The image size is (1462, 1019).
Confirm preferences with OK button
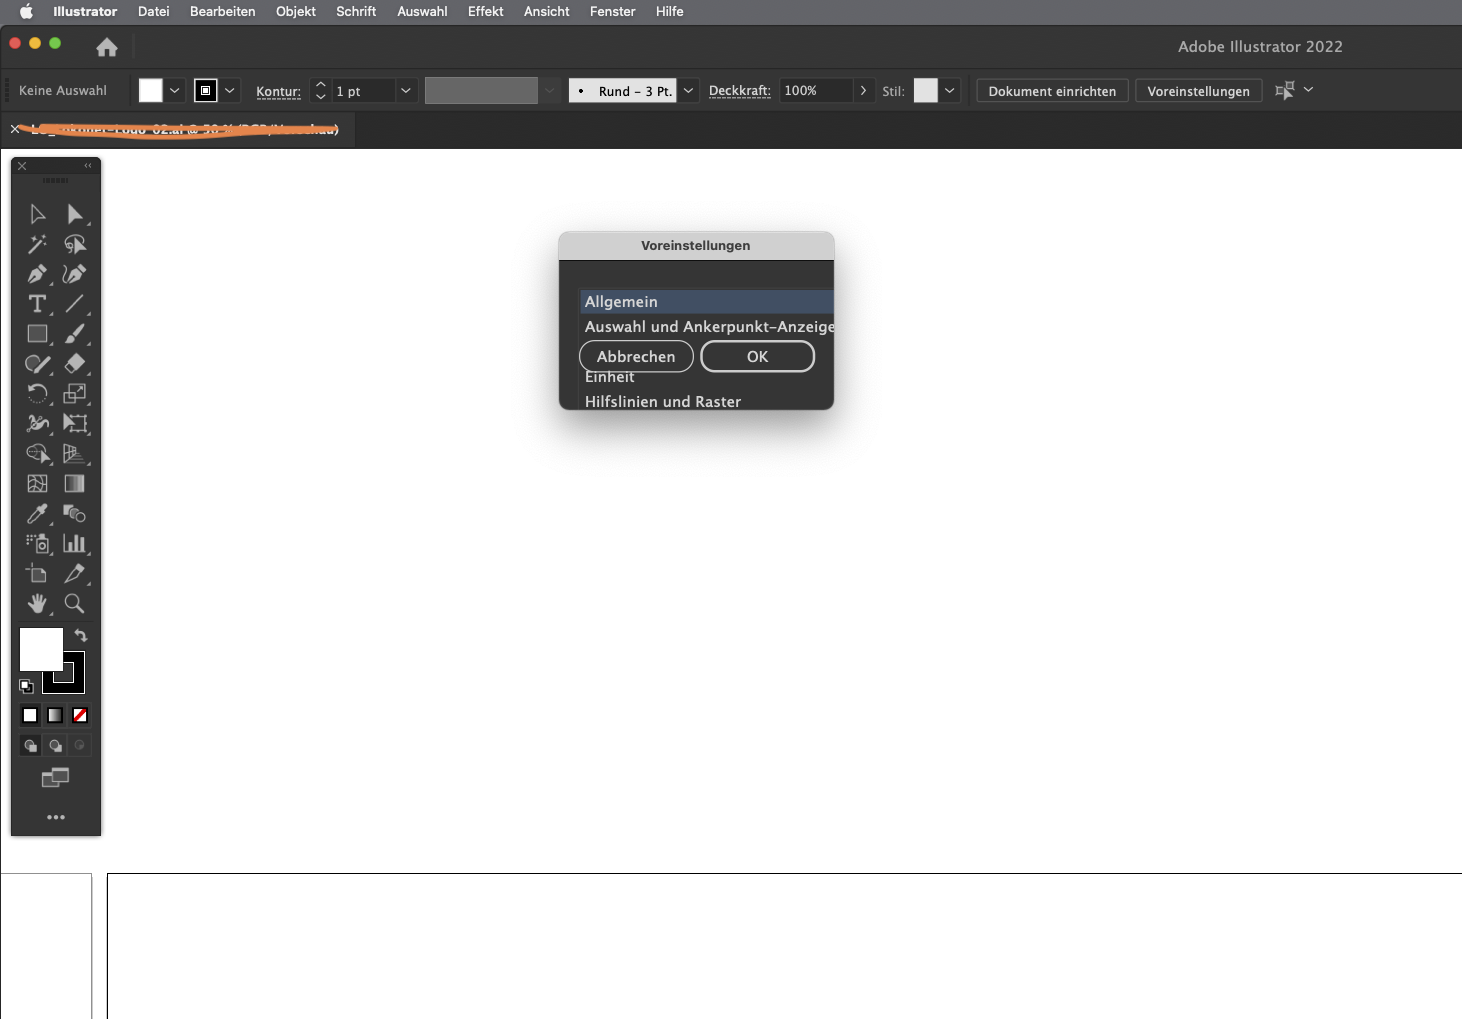tap(757, 356)
